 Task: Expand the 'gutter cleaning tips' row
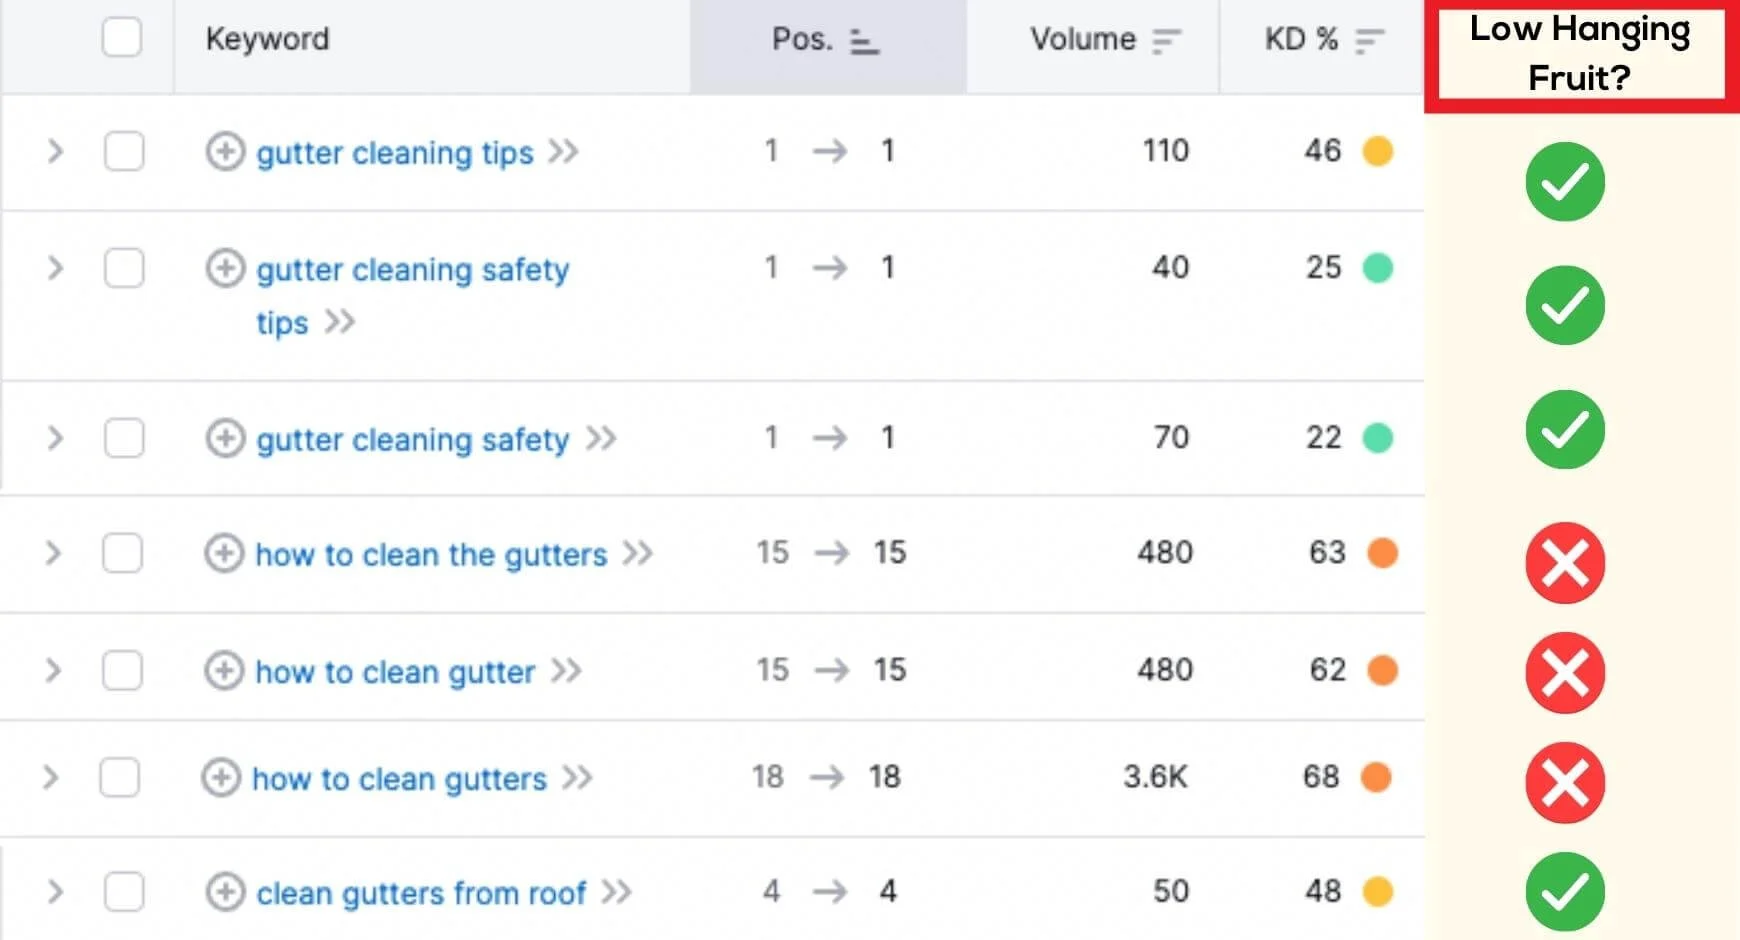pos(55,152)
